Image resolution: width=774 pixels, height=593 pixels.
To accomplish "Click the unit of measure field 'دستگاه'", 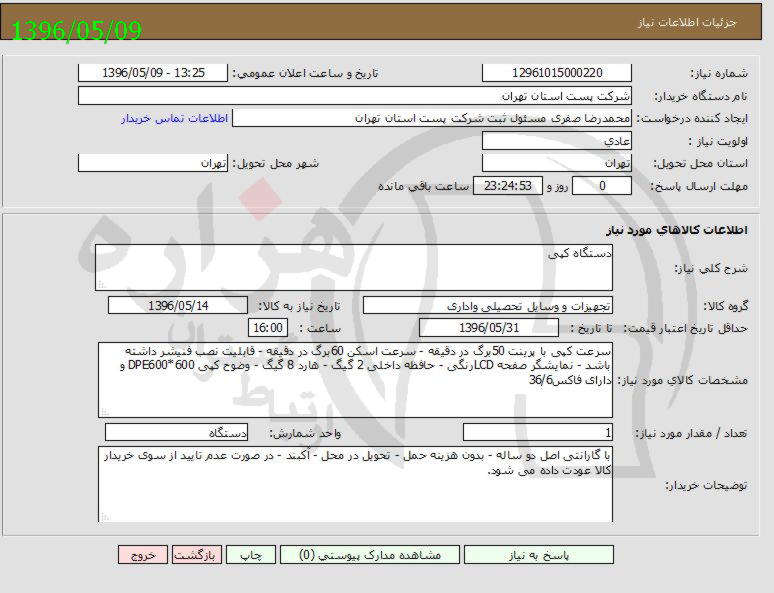I will click(177, 433).
